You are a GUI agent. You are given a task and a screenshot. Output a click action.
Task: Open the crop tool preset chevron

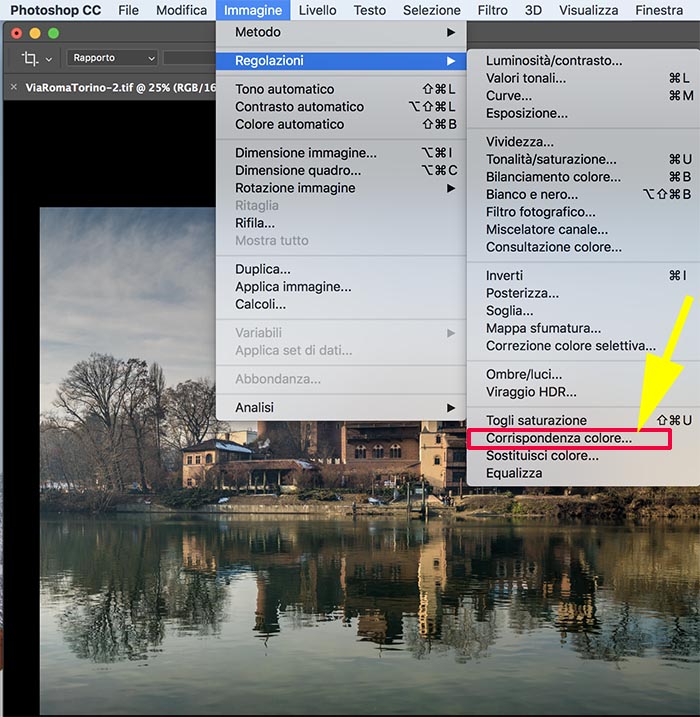point(49,59)
